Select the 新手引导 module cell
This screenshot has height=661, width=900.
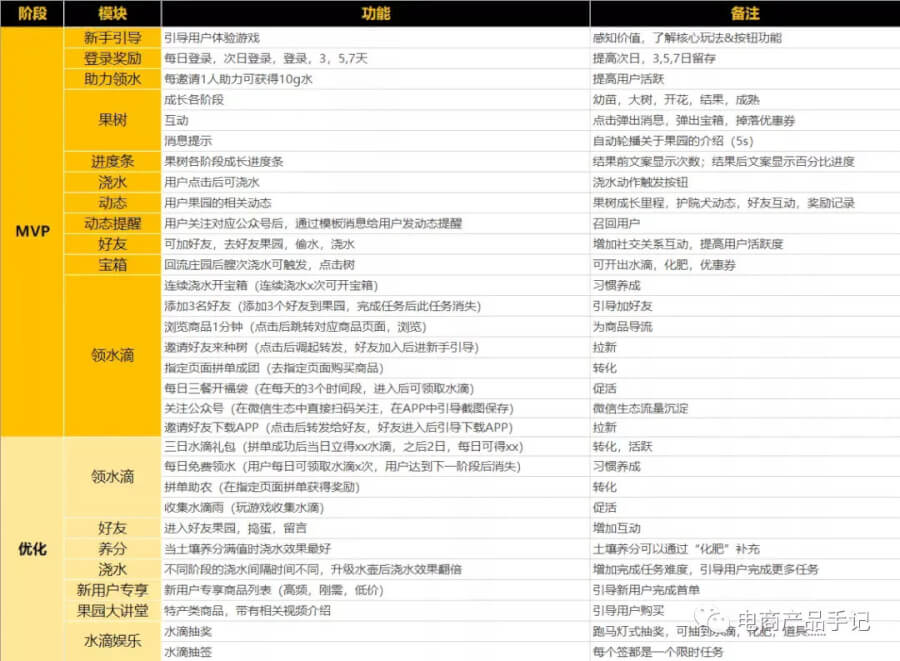click(112, 38)
